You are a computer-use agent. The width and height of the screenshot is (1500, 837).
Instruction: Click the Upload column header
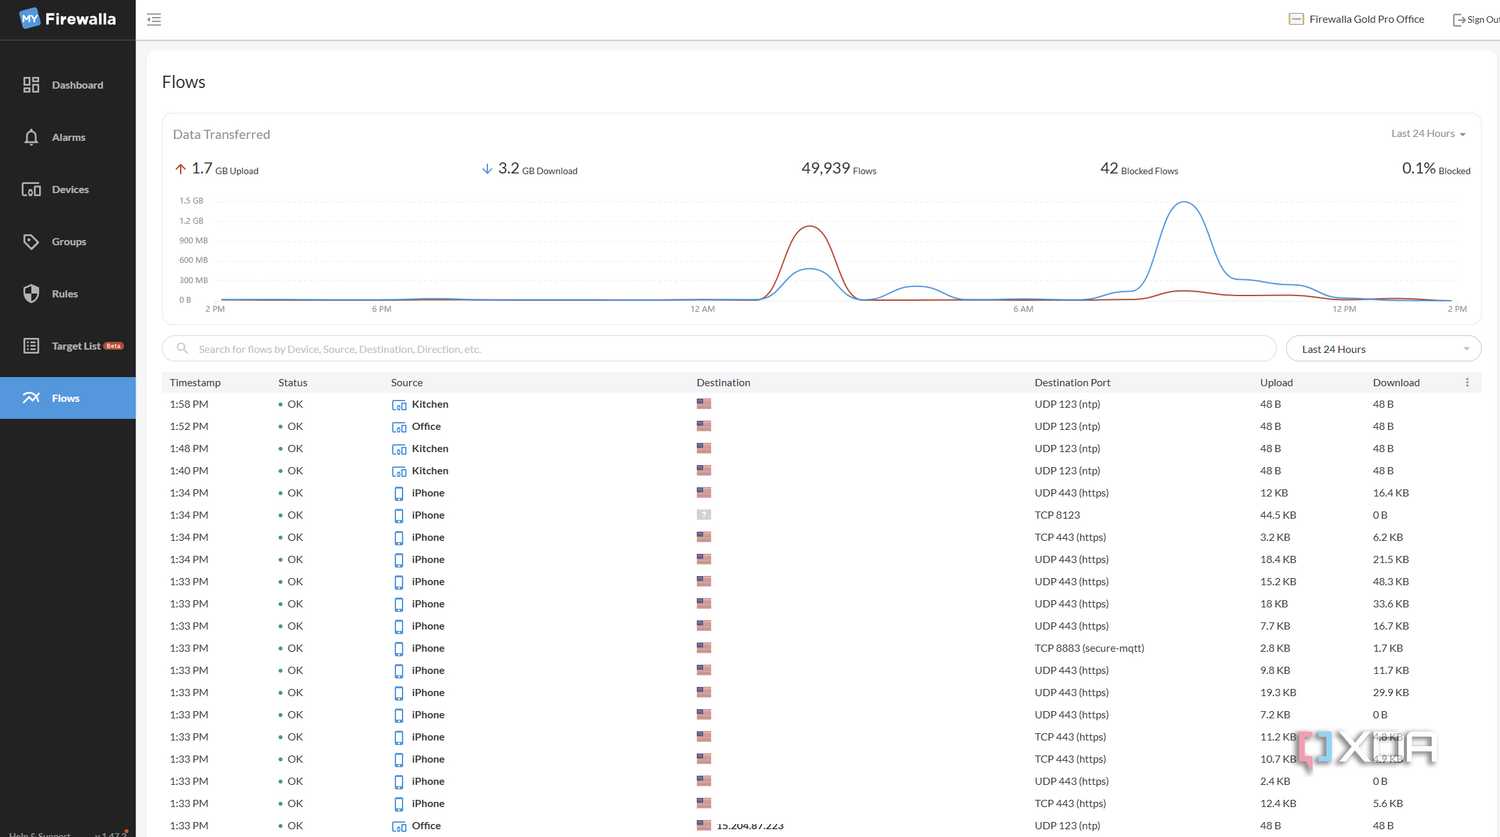pos(1276,383)
